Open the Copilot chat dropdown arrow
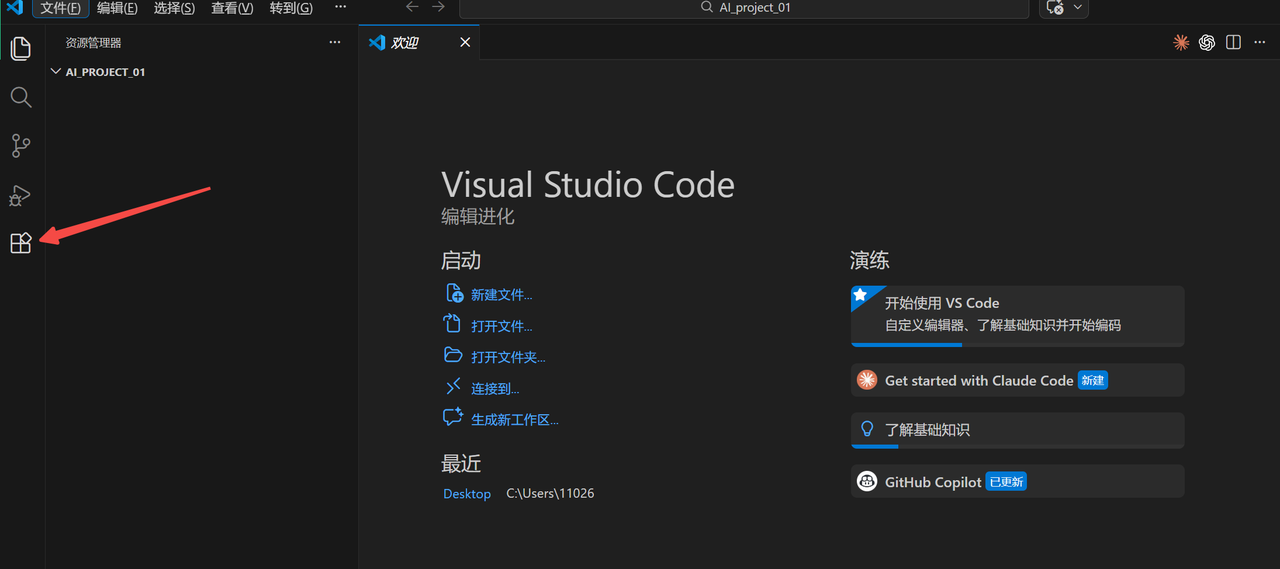 (x=1078, y=7)
